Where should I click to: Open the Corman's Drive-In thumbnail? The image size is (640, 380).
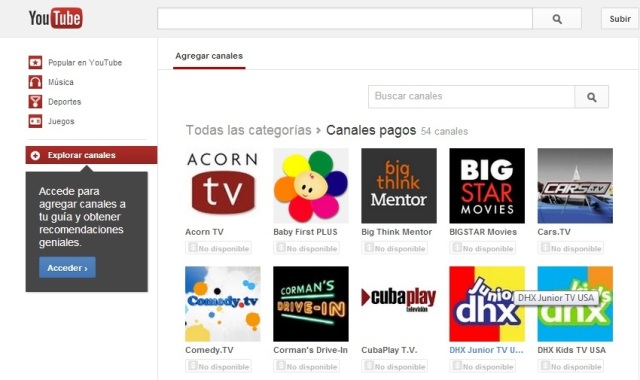[311, 304]
